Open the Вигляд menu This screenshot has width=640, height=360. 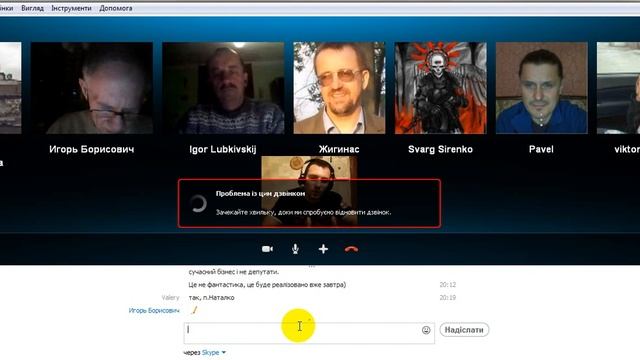point(32,8)
